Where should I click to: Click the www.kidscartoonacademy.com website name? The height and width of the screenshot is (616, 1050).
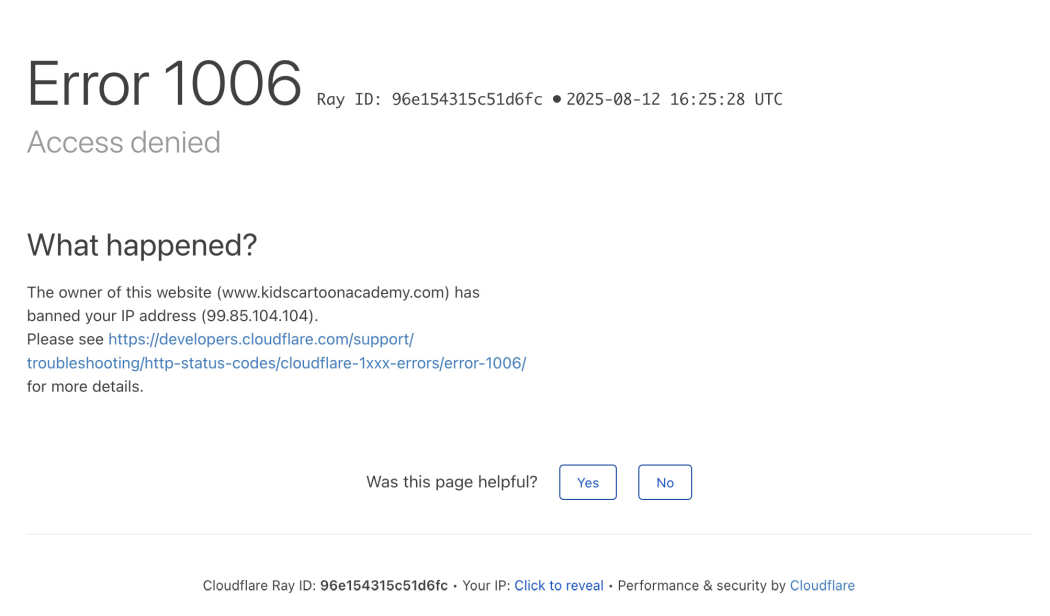pos(334,293)
